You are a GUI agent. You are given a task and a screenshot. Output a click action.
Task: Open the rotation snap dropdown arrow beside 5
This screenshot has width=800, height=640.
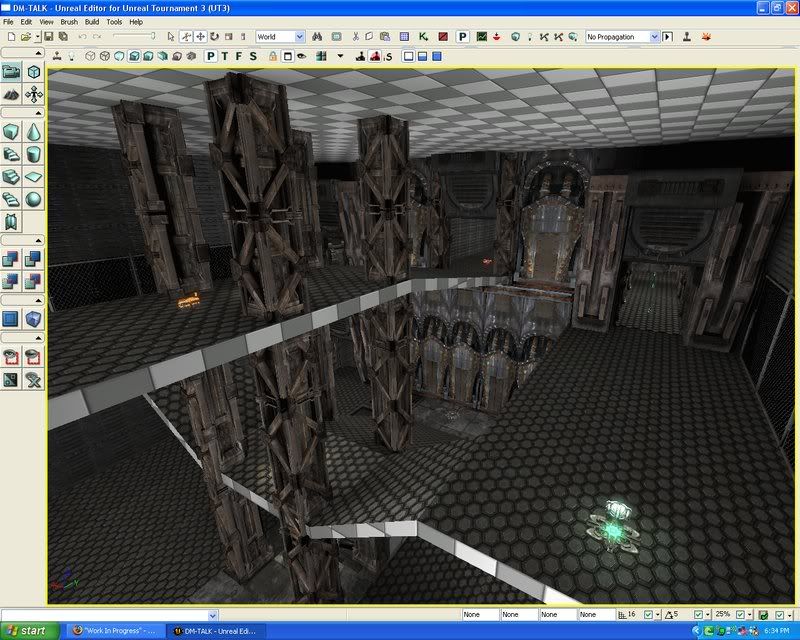708,615
